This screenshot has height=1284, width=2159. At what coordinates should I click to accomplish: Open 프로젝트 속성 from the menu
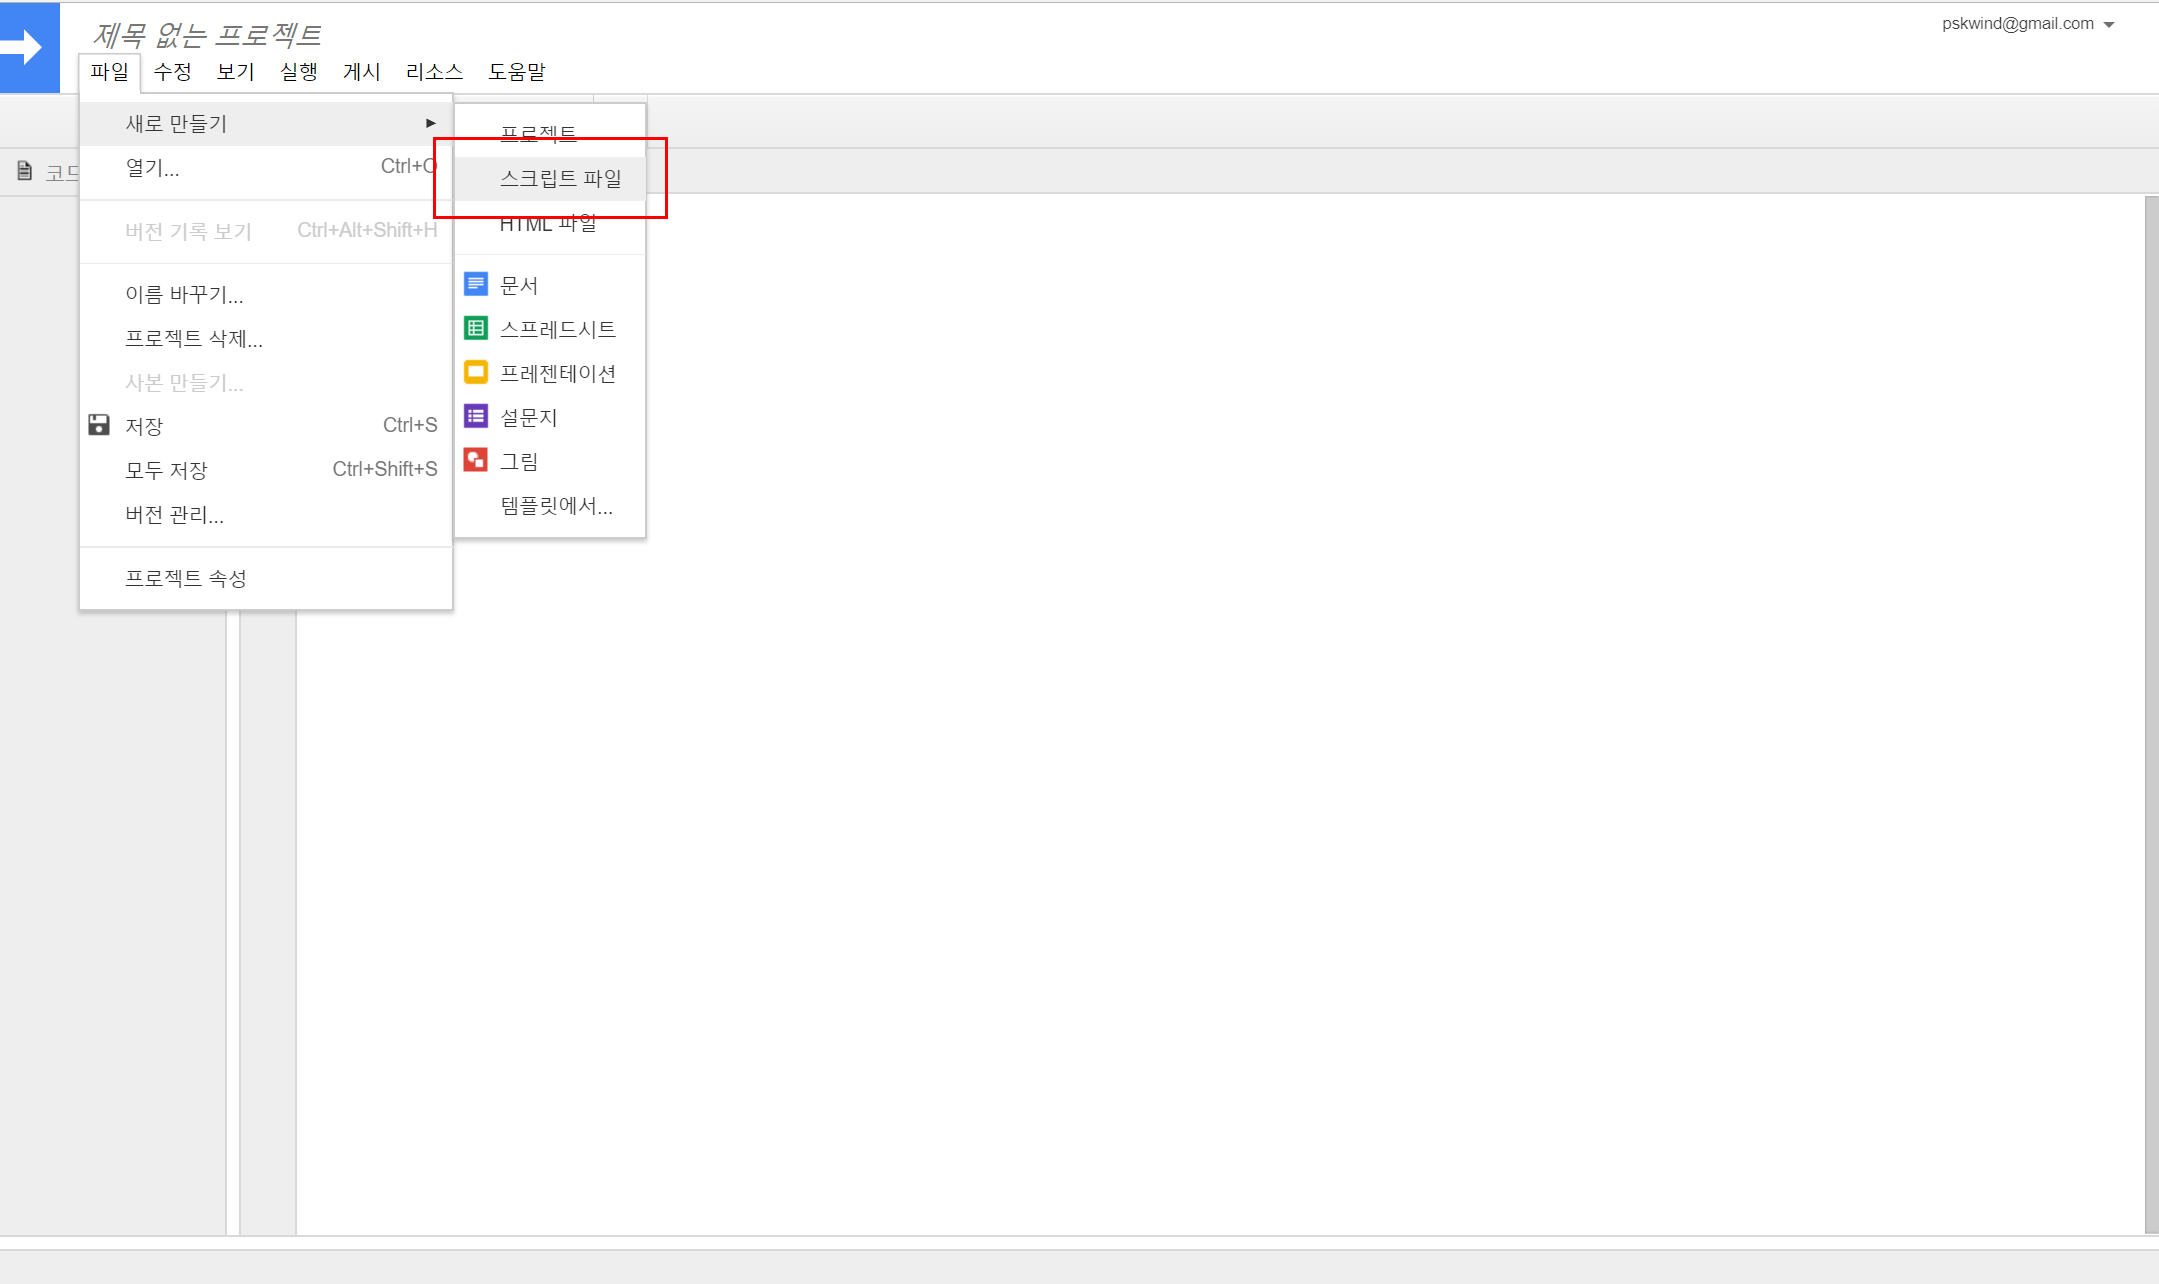(x=266, y=578)
